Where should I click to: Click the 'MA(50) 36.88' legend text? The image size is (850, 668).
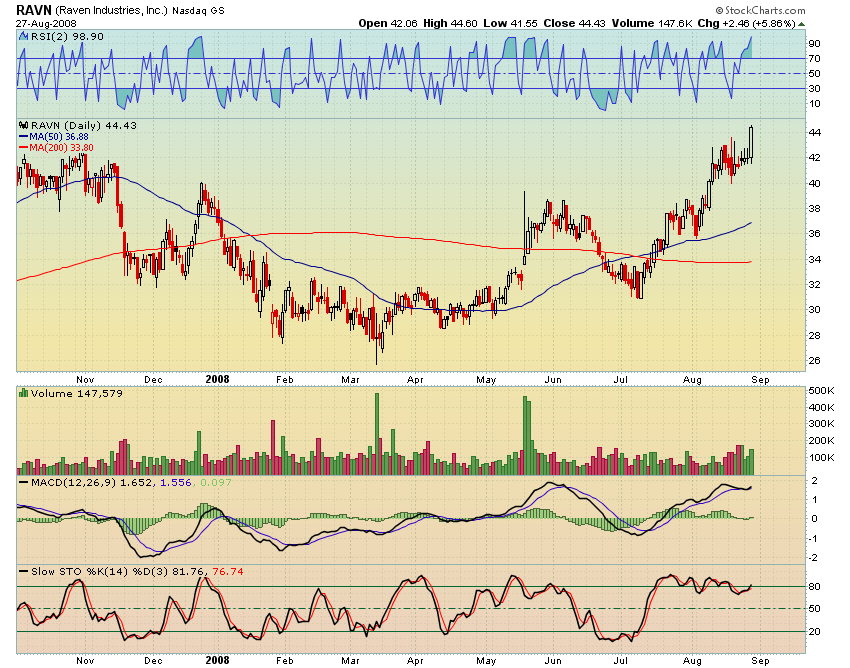pos(59,137)
